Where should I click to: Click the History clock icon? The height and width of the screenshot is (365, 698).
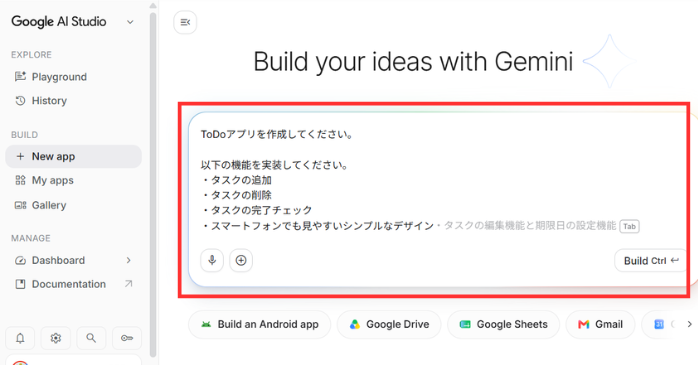coord(20,101)
